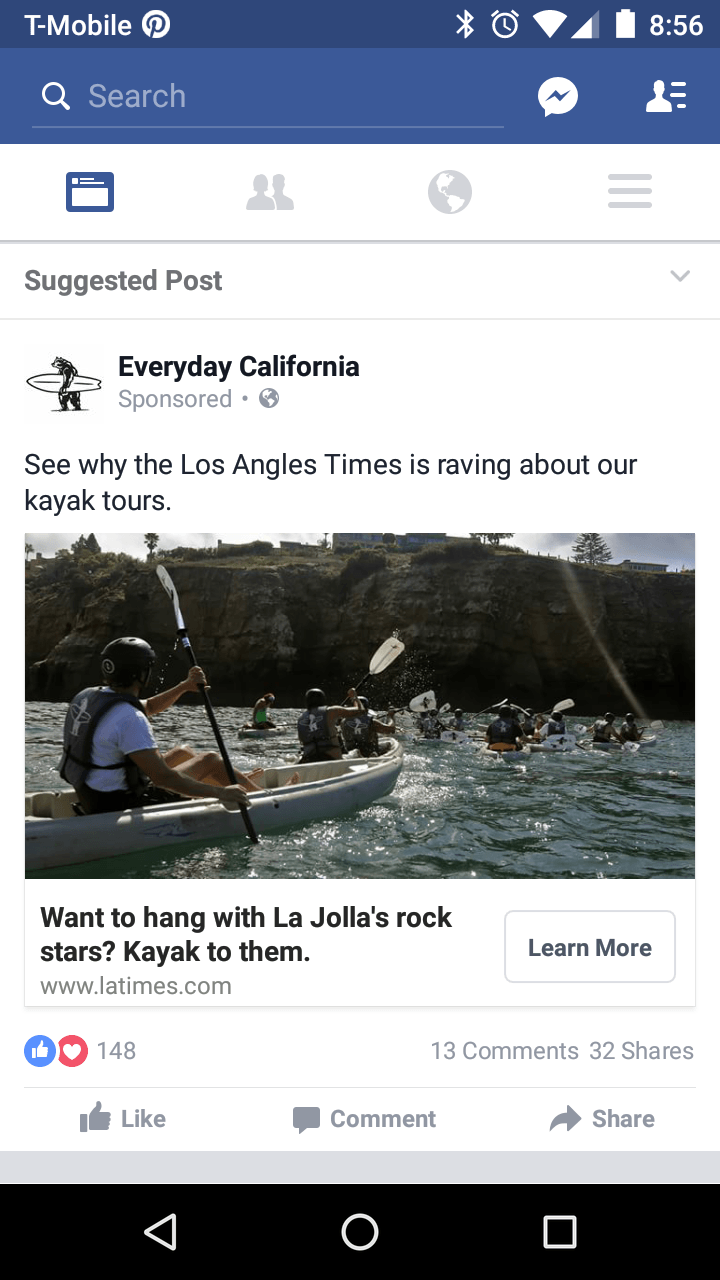Screen dimensions: 720x1280
Task: Select the Friends tab icon
Action: pos(270,191)
